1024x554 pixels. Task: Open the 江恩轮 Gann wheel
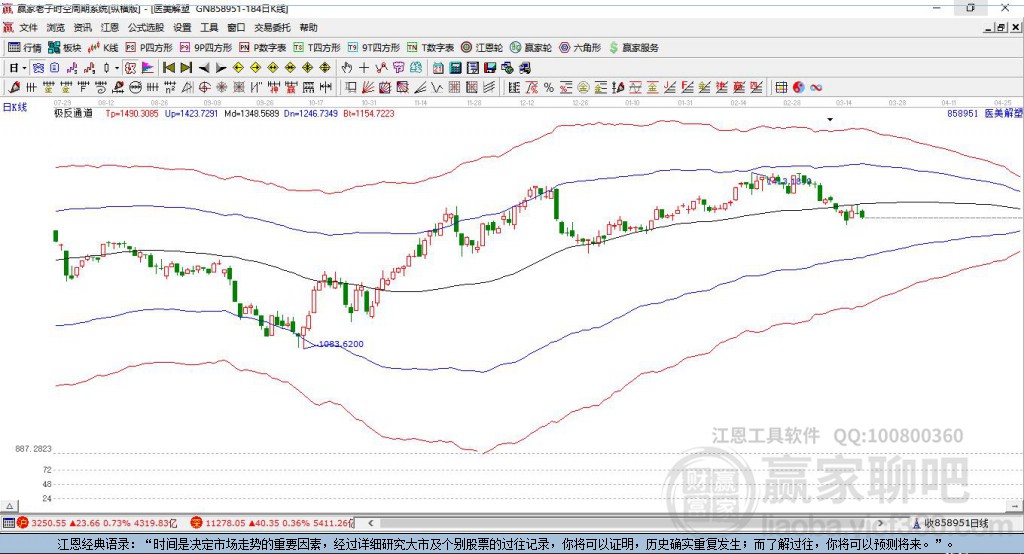pyautogui.click(x=482, y=48)
